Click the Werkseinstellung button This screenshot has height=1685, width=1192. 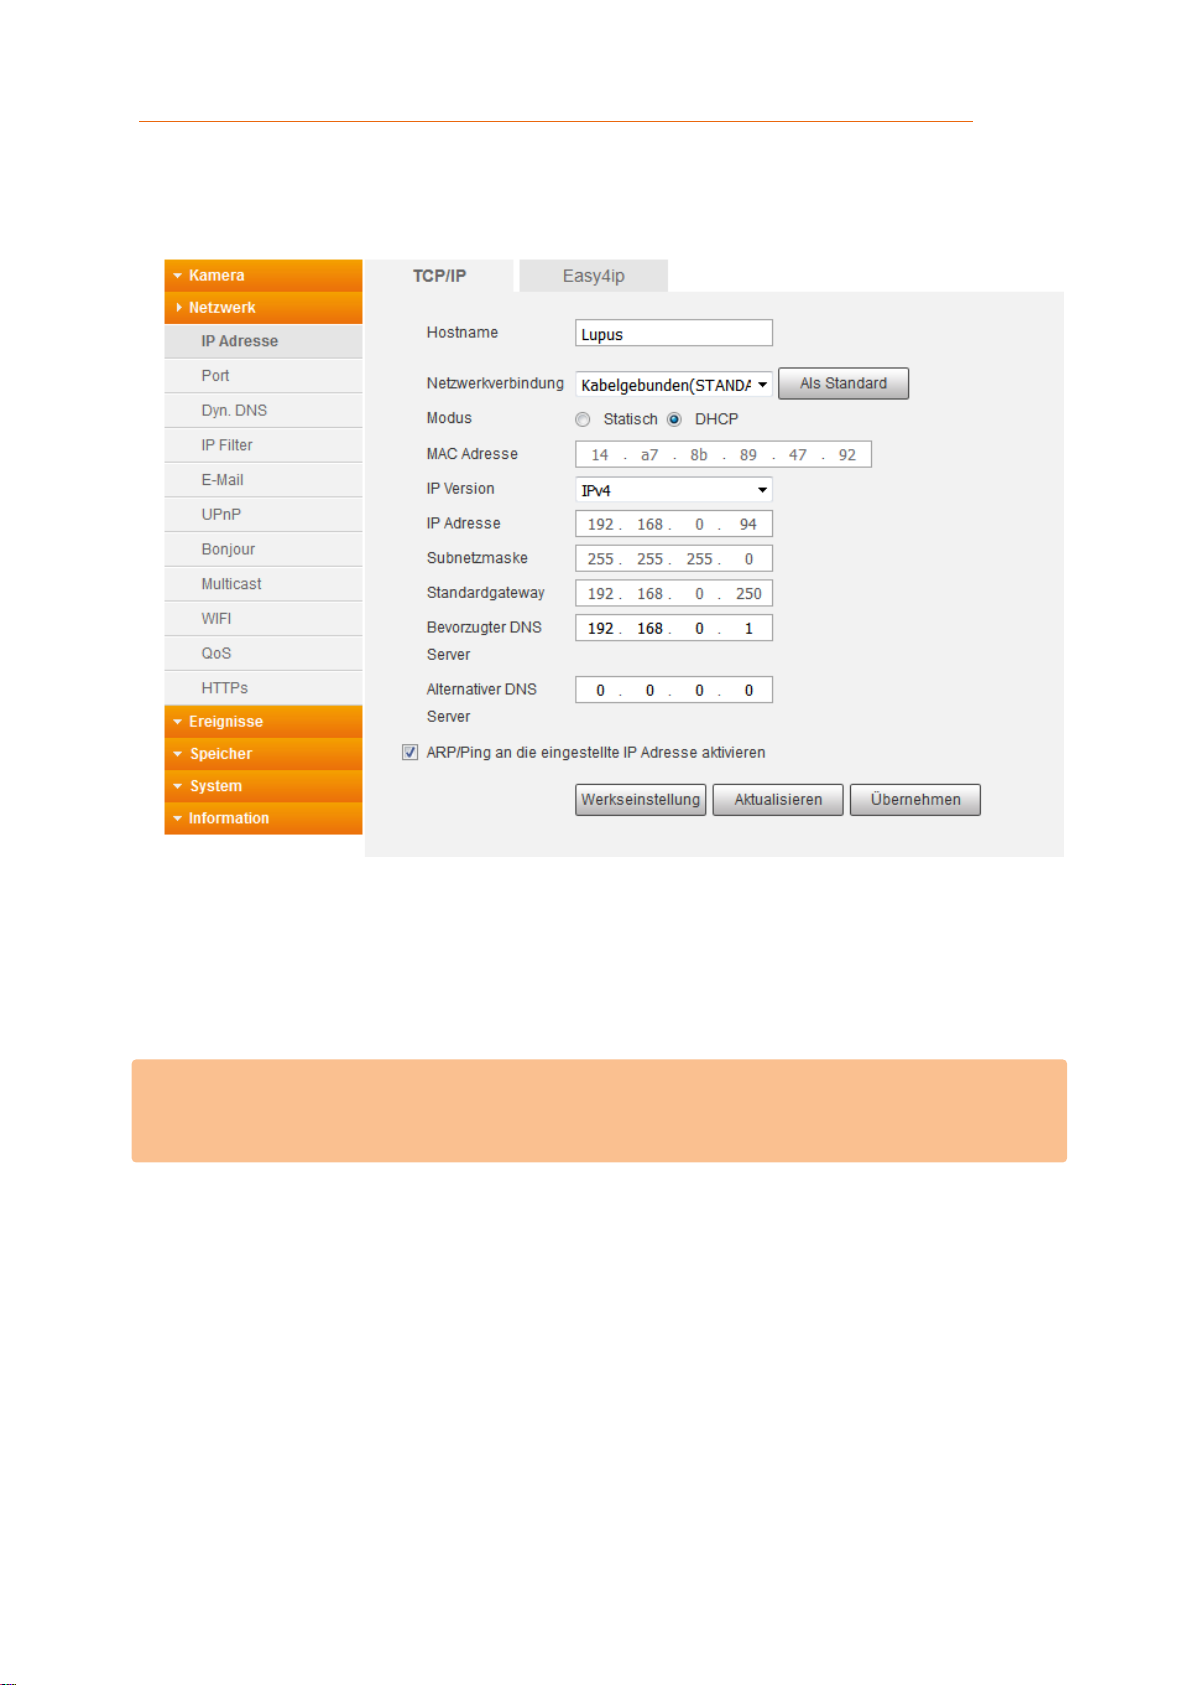click(641, 800)
